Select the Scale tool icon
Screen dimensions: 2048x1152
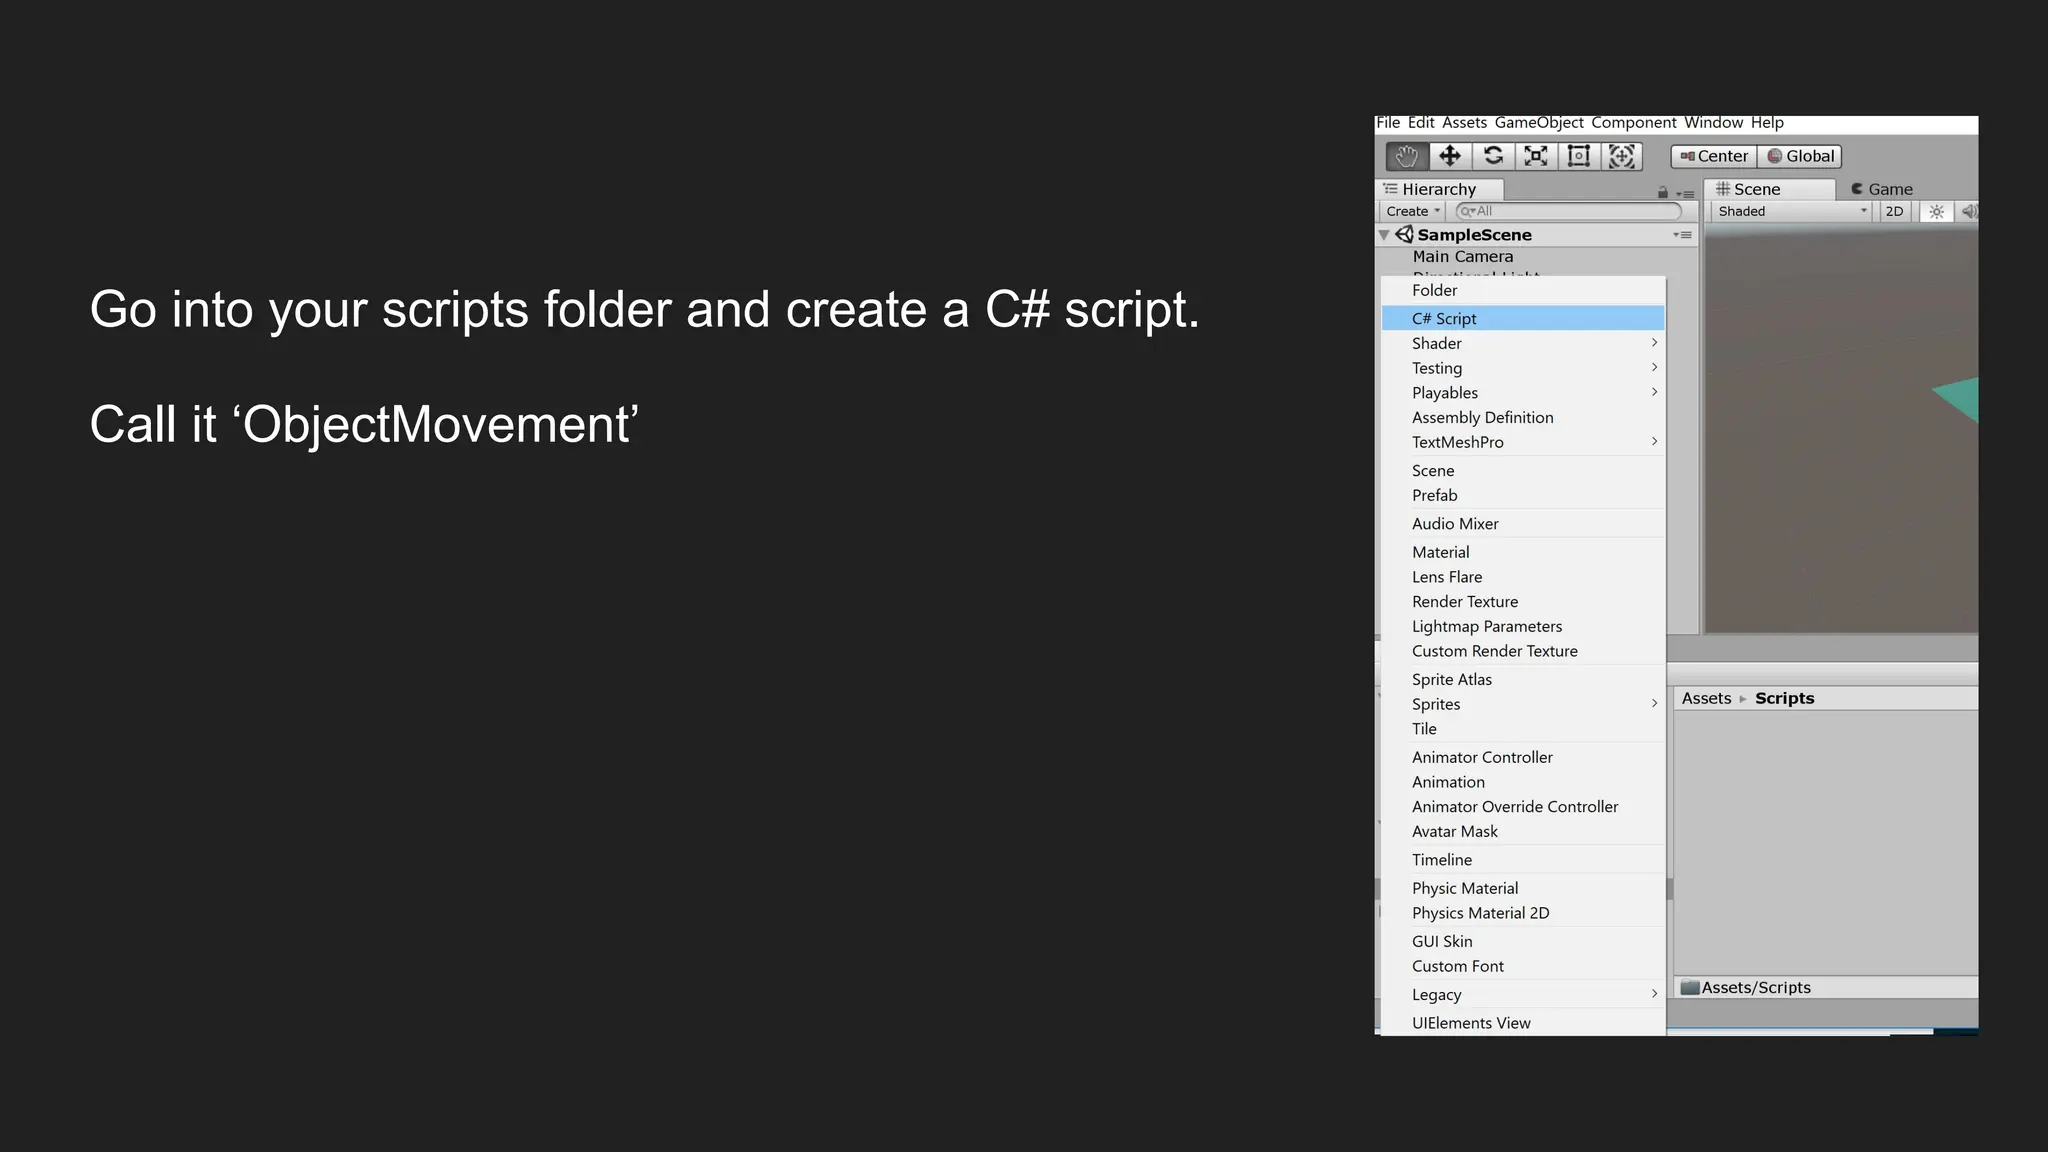click(1536, 156)
